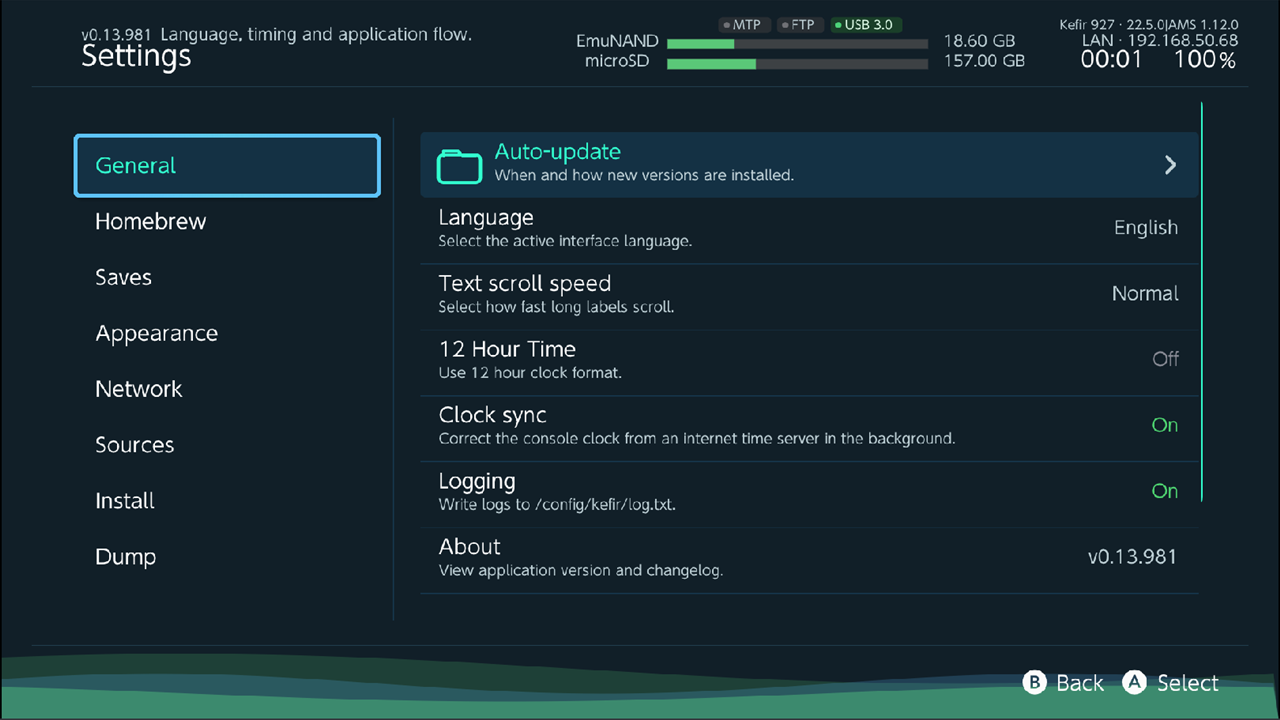
Task: Click the MTP status indicator
Action: [x=743, y=25]
